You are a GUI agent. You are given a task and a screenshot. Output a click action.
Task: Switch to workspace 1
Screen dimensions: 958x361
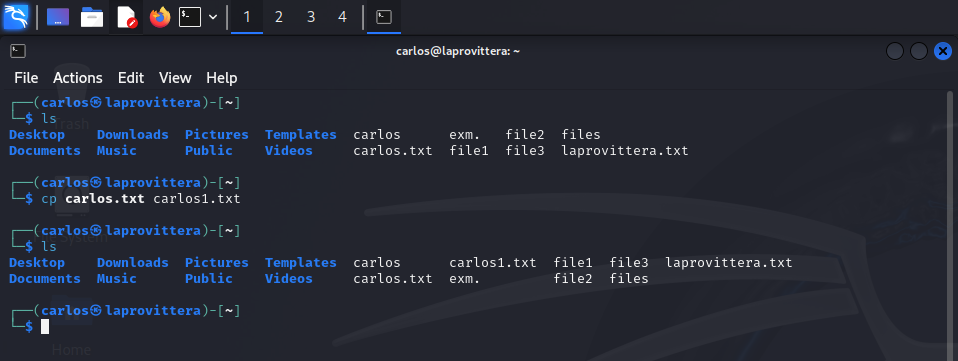coord(247,17)
